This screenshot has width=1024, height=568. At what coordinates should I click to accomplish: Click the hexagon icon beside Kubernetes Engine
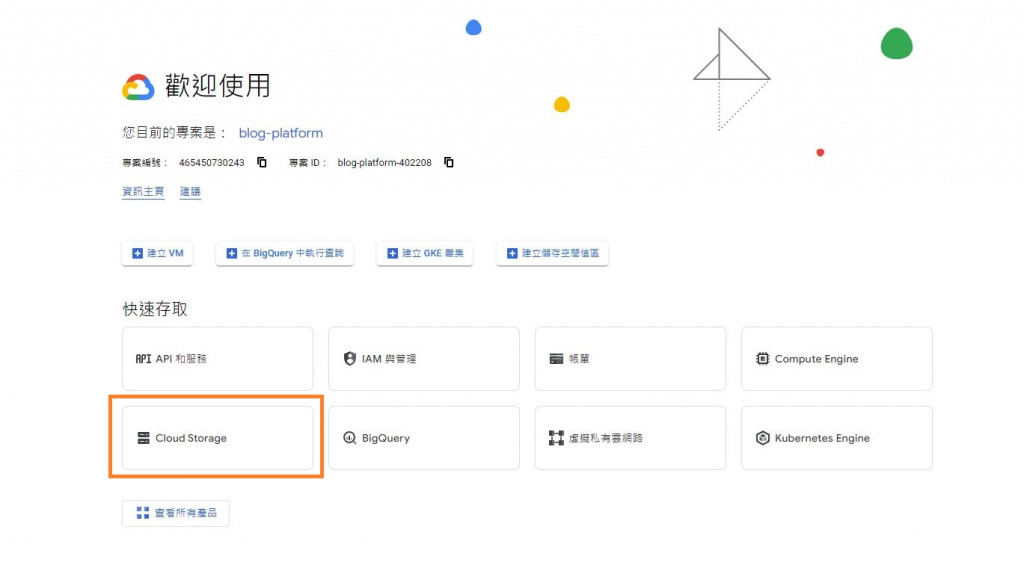point(762,438)
